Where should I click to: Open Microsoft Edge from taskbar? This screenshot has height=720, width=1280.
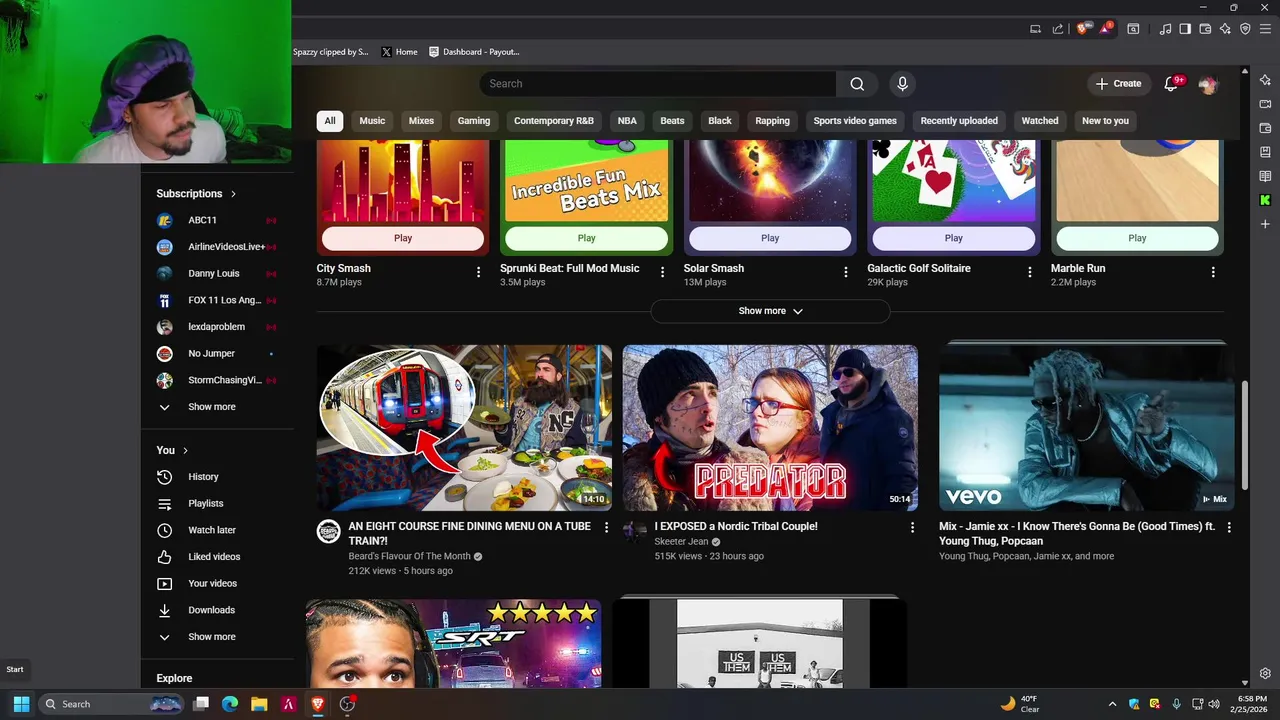(x=229, y=704)
